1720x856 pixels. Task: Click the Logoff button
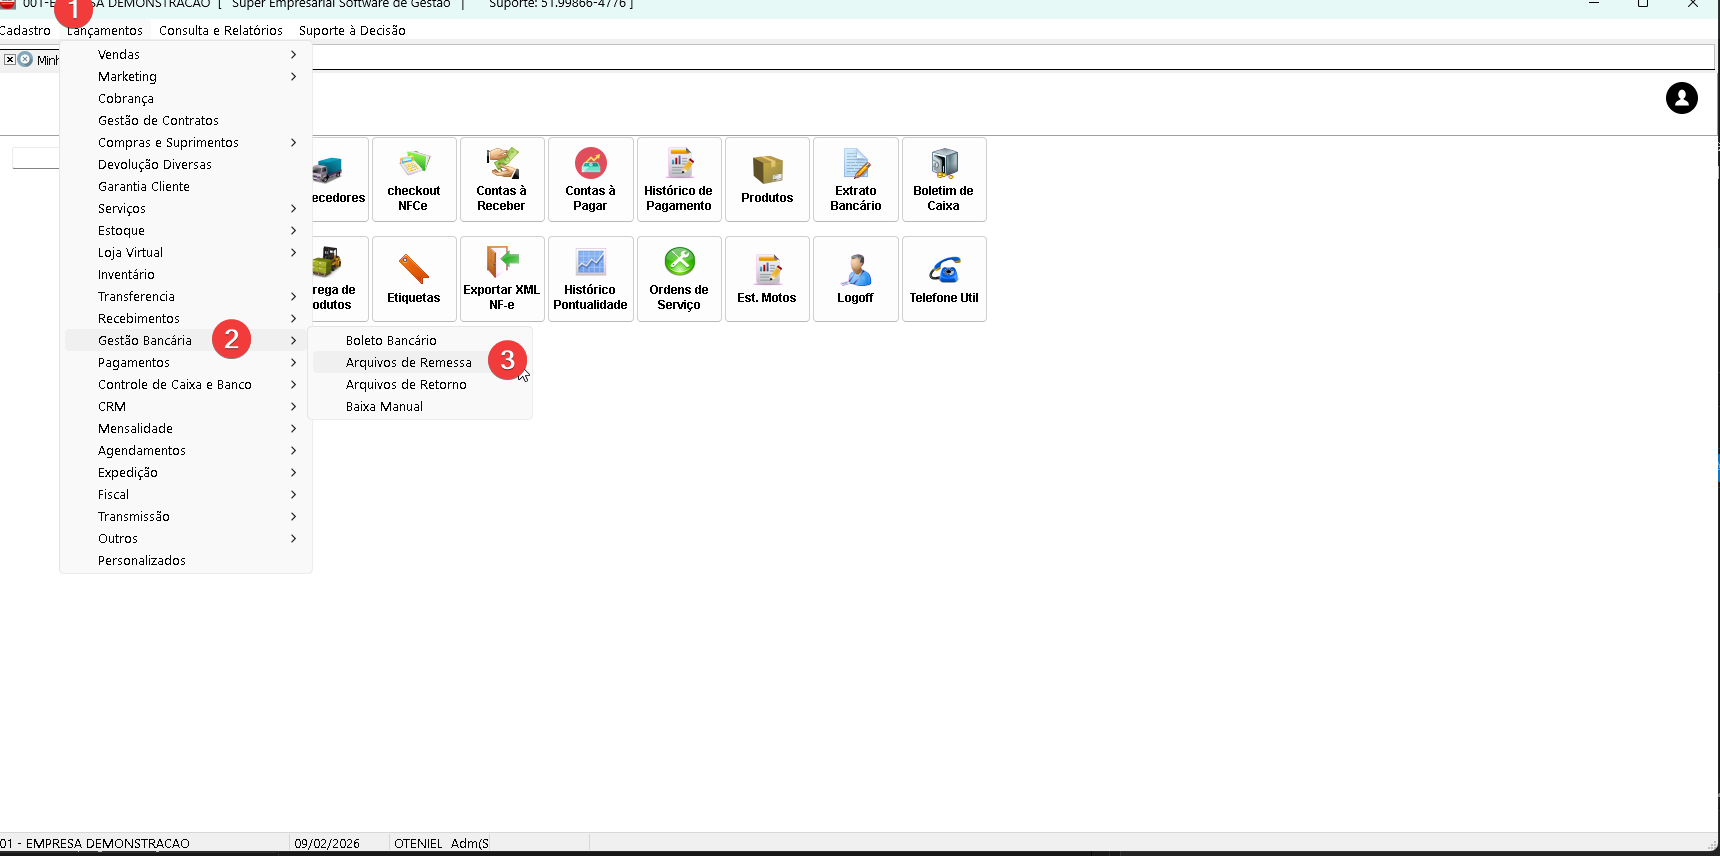point(856,278)
